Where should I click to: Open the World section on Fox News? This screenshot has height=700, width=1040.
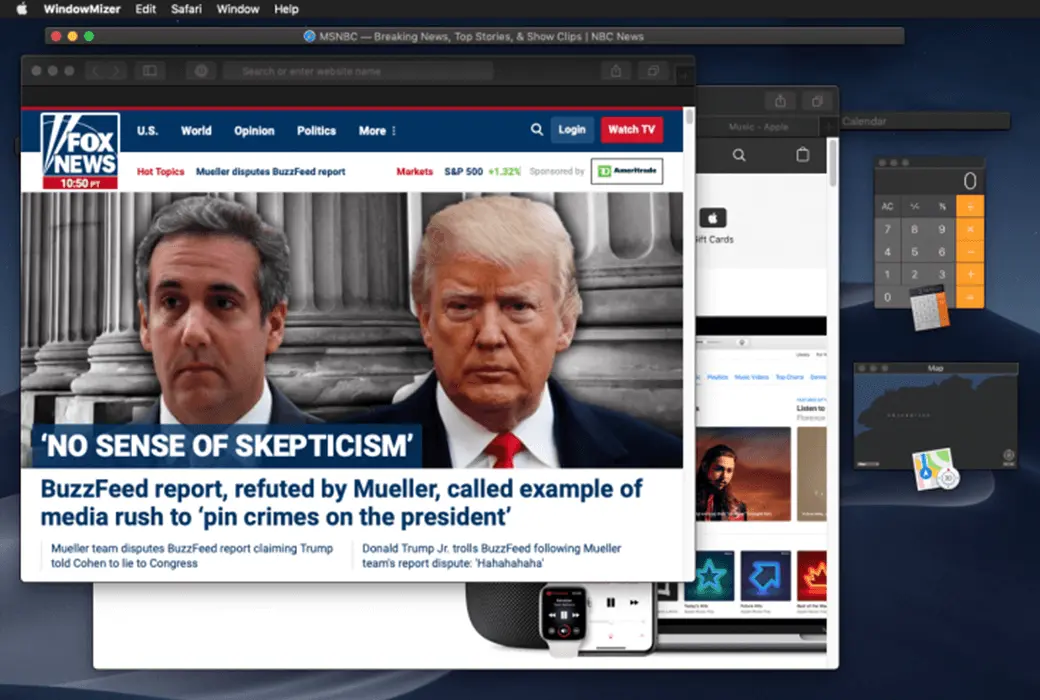click(196, 131)
